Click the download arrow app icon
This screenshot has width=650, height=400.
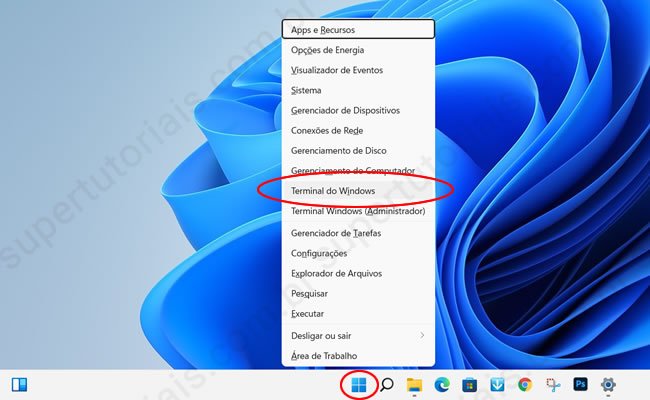pyautogui.click(x=497, y=385)
